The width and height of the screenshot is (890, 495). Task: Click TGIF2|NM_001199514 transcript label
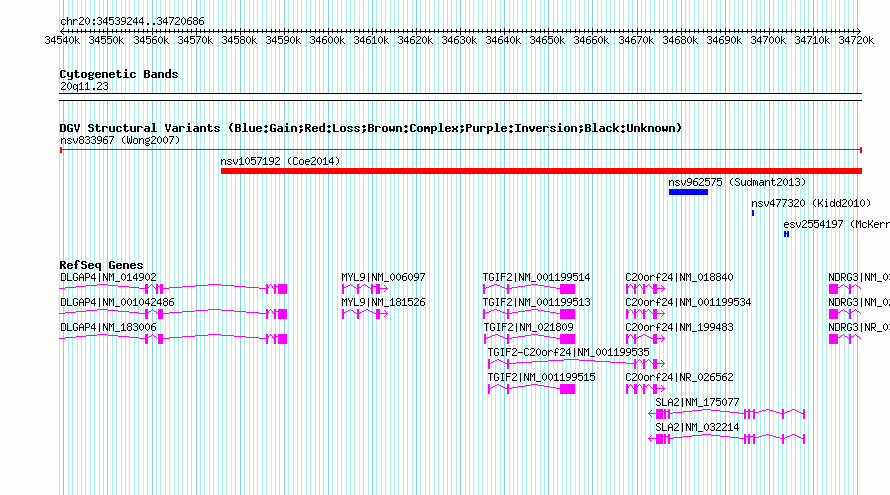[x=536, y=278]
